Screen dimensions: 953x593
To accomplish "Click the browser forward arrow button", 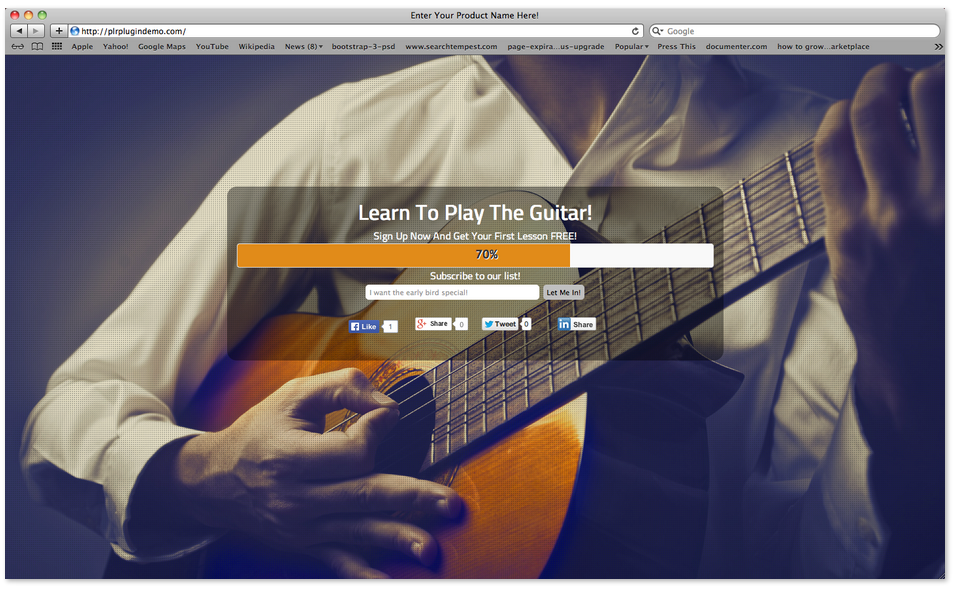I will (x=36, y=31).
